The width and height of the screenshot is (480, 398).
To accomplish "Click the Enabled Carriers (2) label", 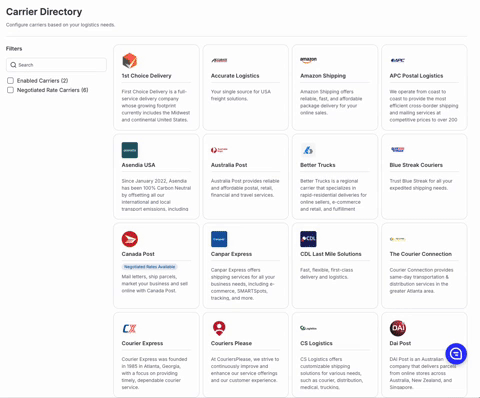I will (42, 81).
